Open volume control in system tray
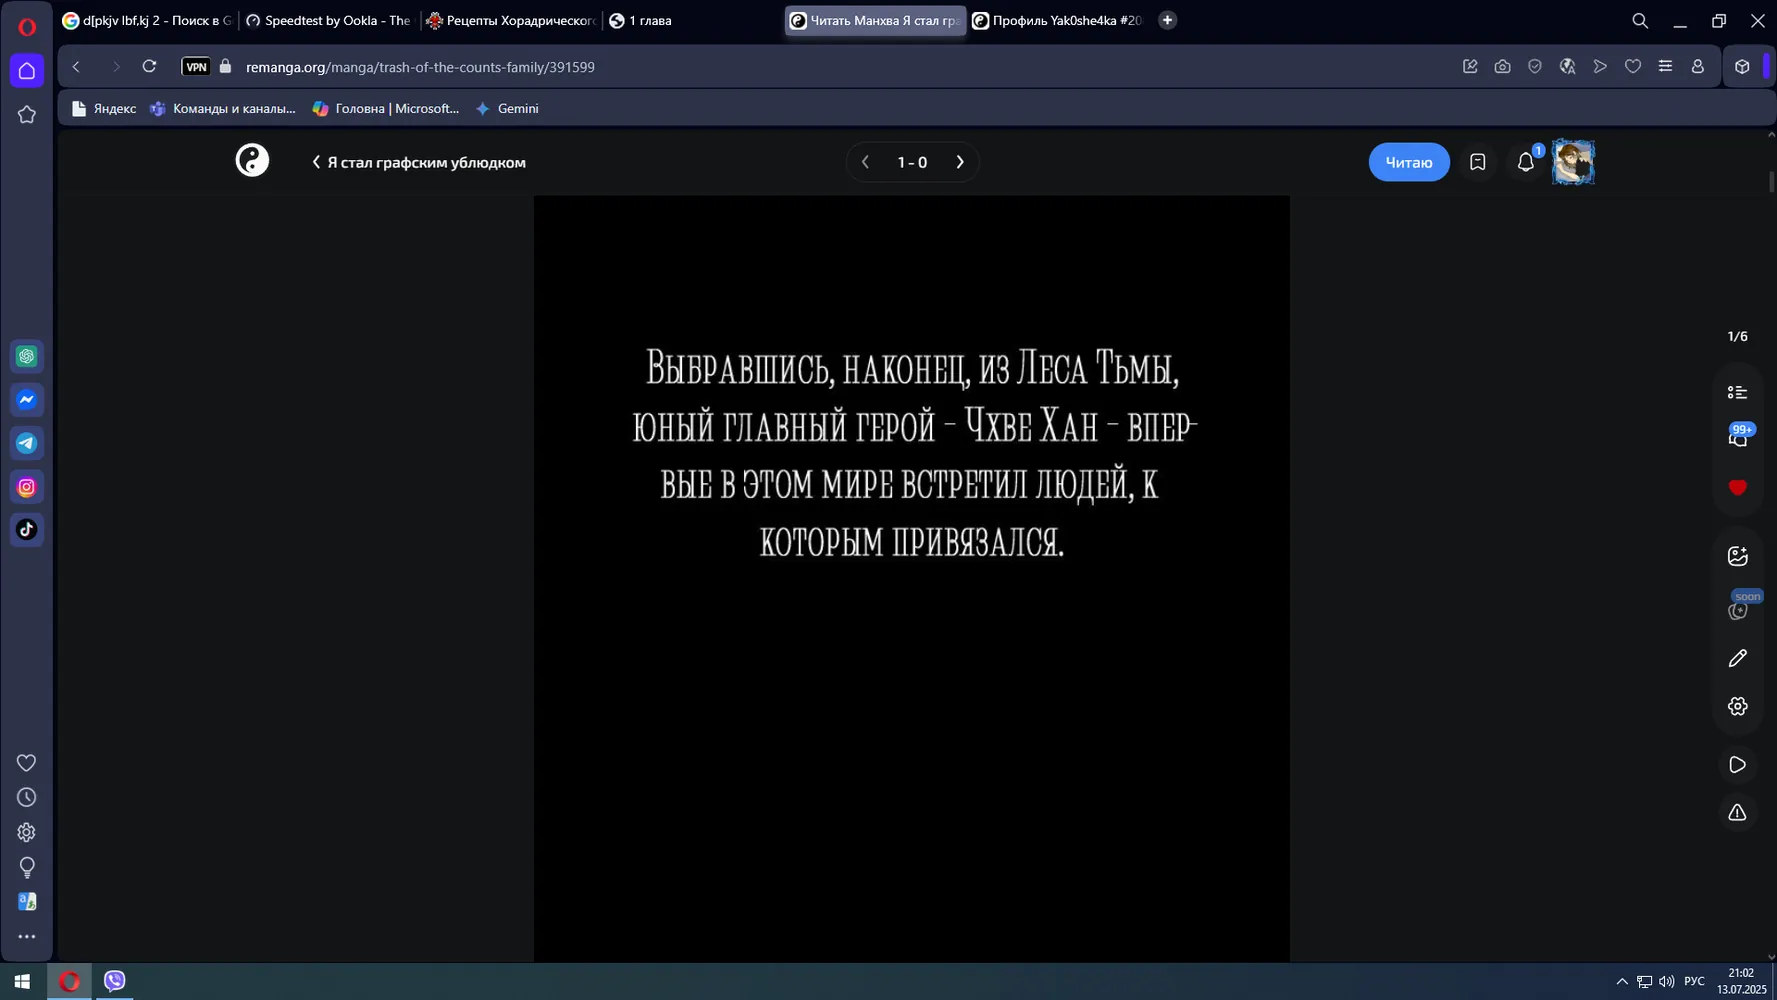1777x1000 pixels. pyautogui.click(x=1666, y=982)
